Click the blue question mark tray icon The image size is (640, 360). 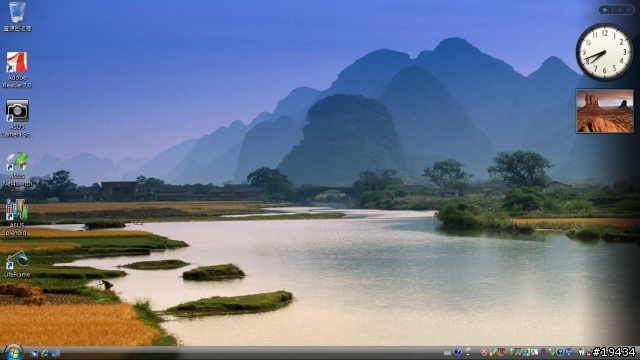(458, 352)
